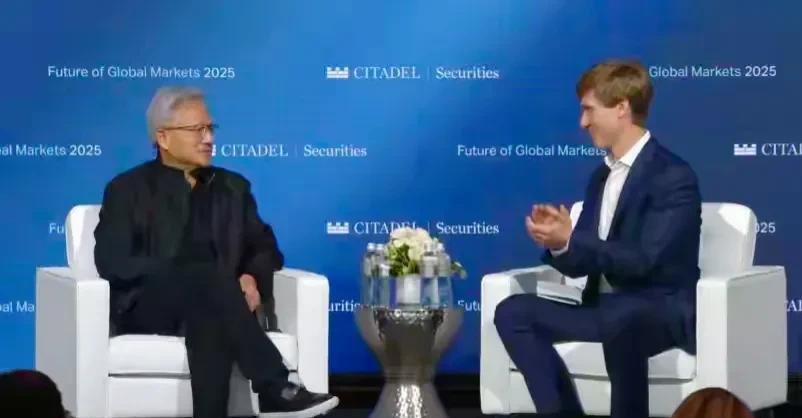Click the castle logo behind the clapping man's chair
The height and width of the screenshot is (418, 802).
[745, 149]
